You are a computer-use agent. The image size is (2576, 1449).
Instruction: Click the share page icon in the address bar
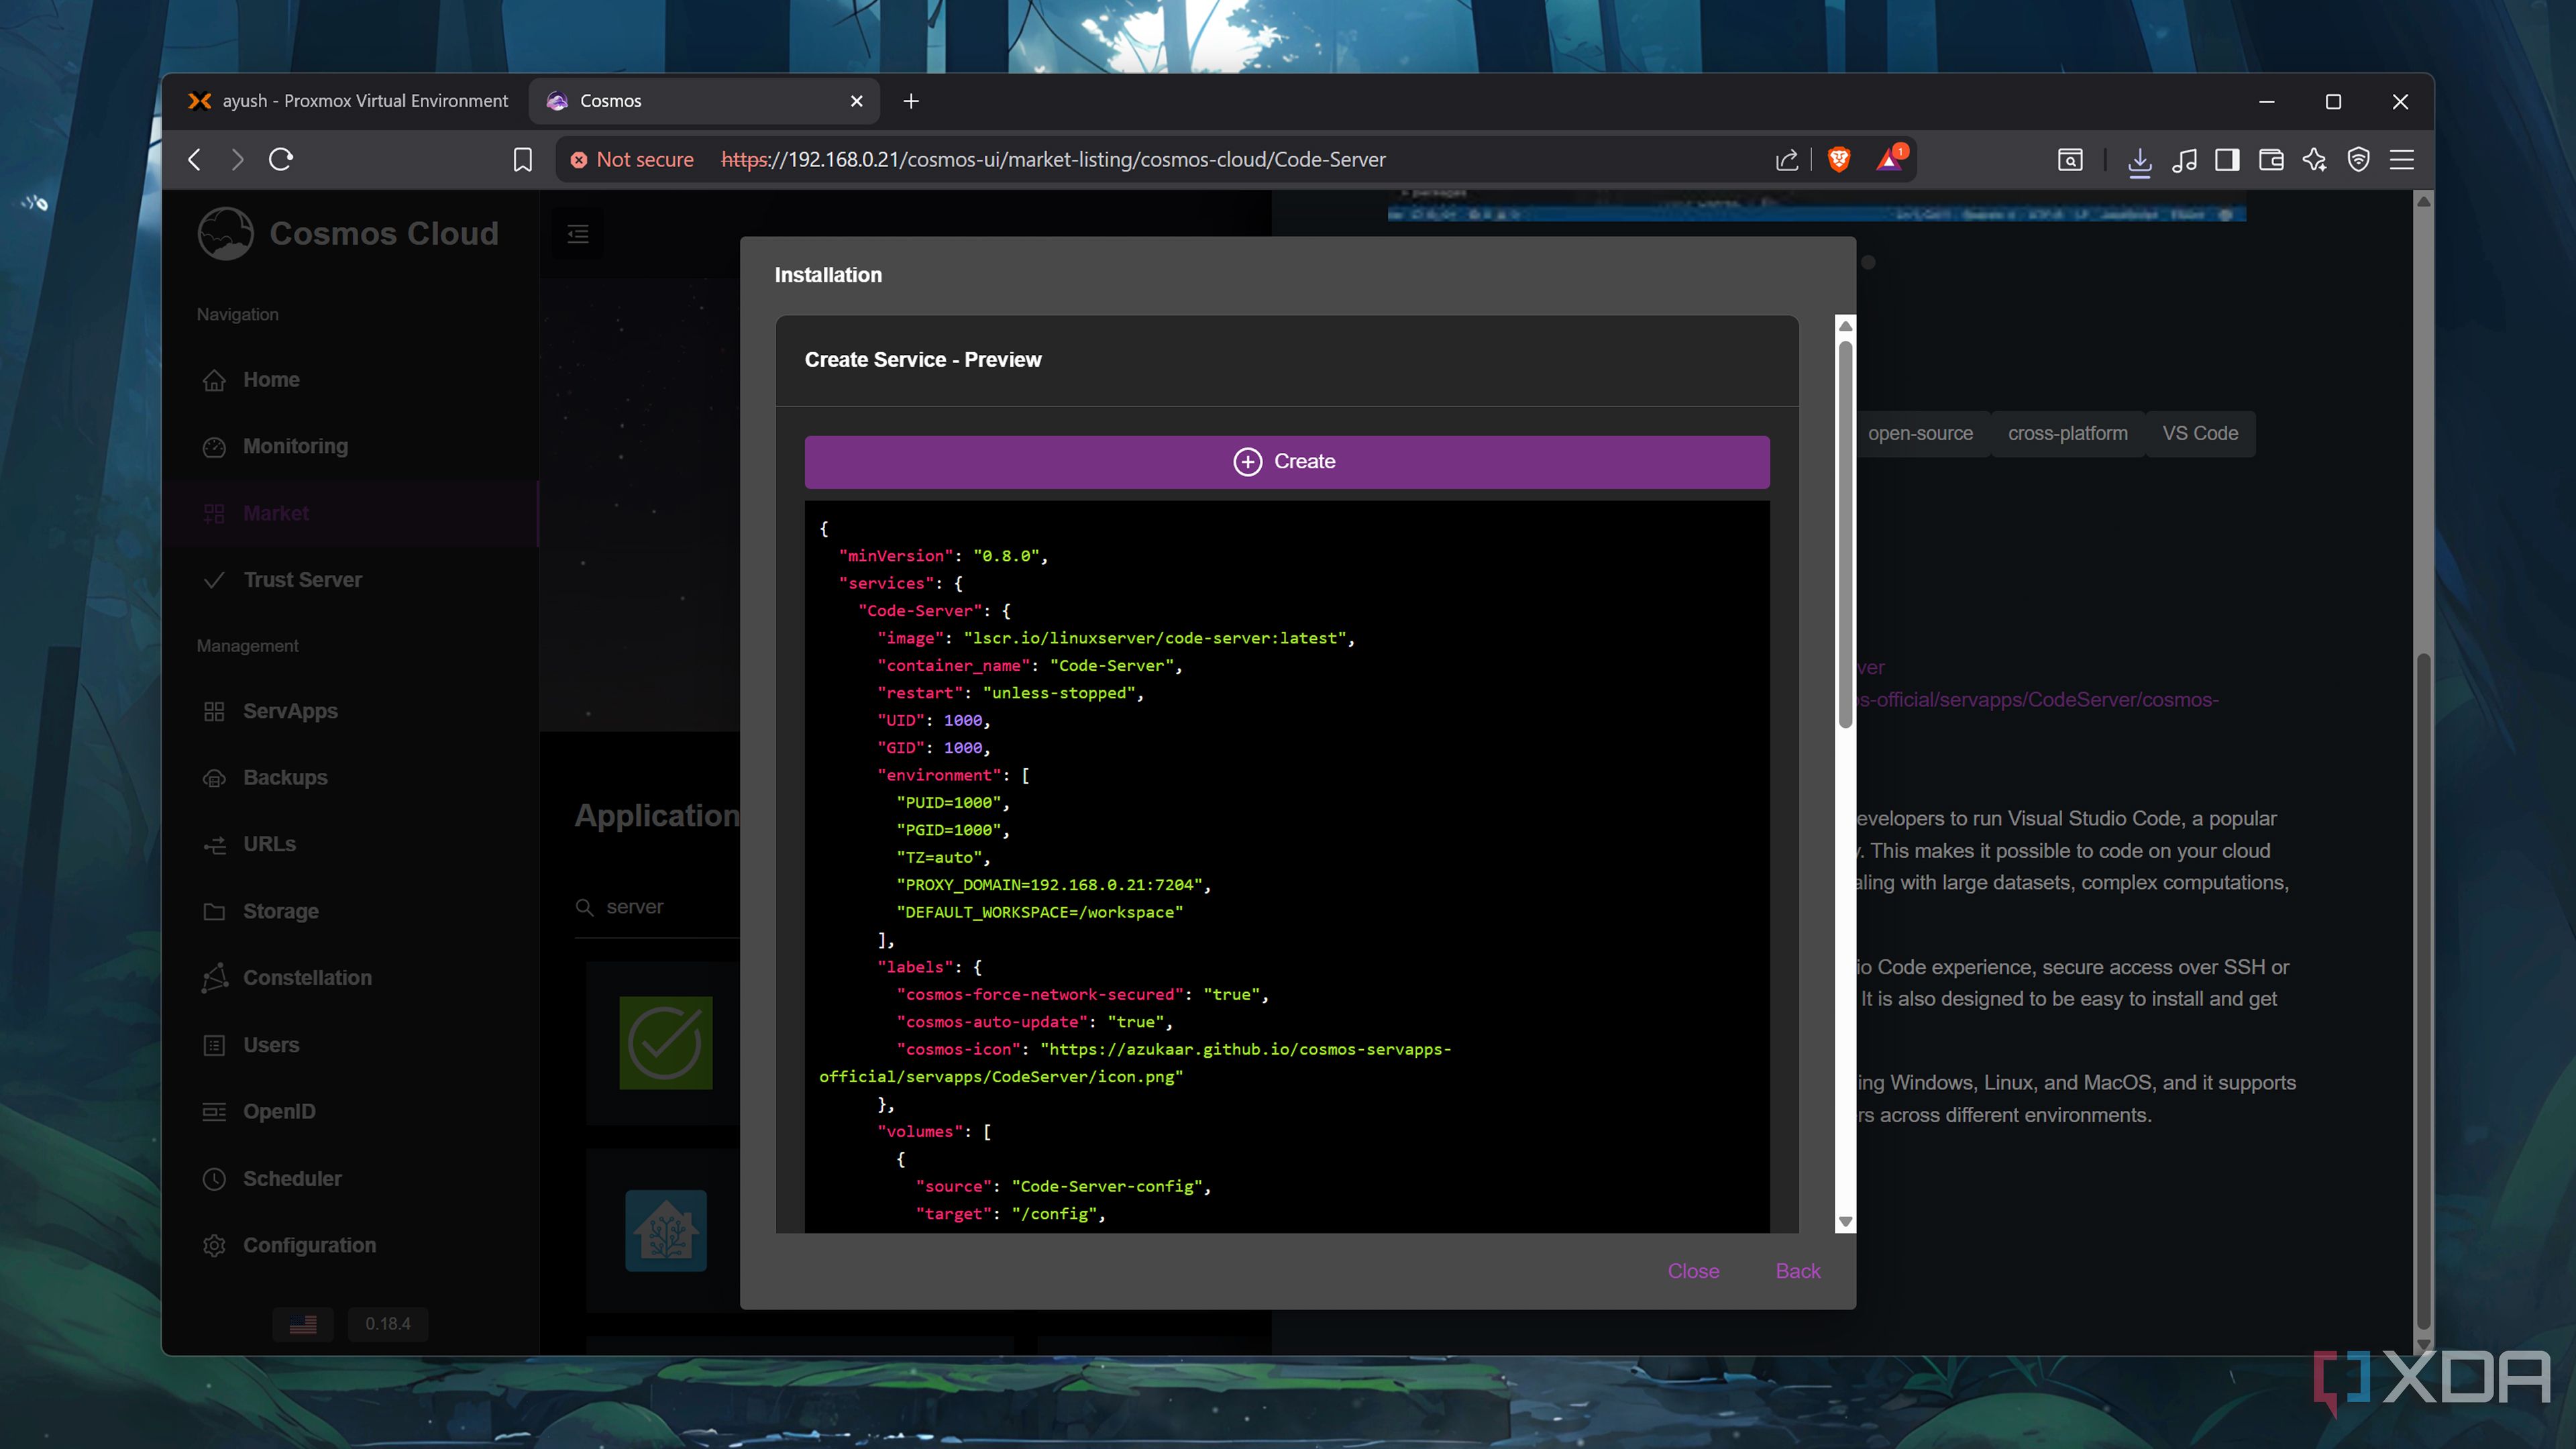pyautogui.click(x=1786, y=160)
